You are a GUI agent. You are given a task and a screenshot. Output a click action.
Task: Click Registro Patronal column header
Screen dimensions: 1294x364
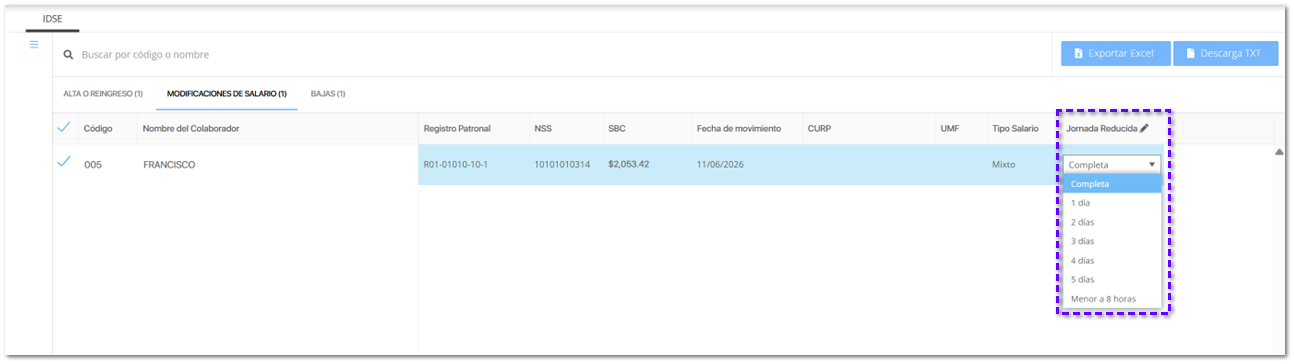(457, 129)
